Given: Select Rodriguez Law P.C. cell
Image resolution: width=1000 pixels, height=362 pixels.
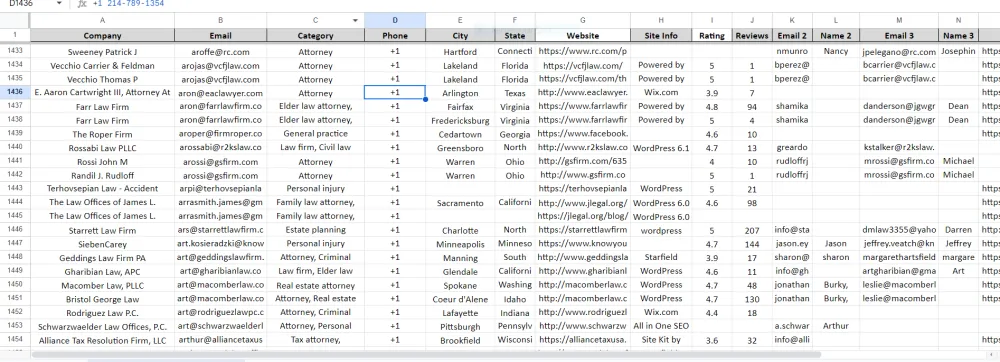Looking at the screenshot, I should 102,313.
